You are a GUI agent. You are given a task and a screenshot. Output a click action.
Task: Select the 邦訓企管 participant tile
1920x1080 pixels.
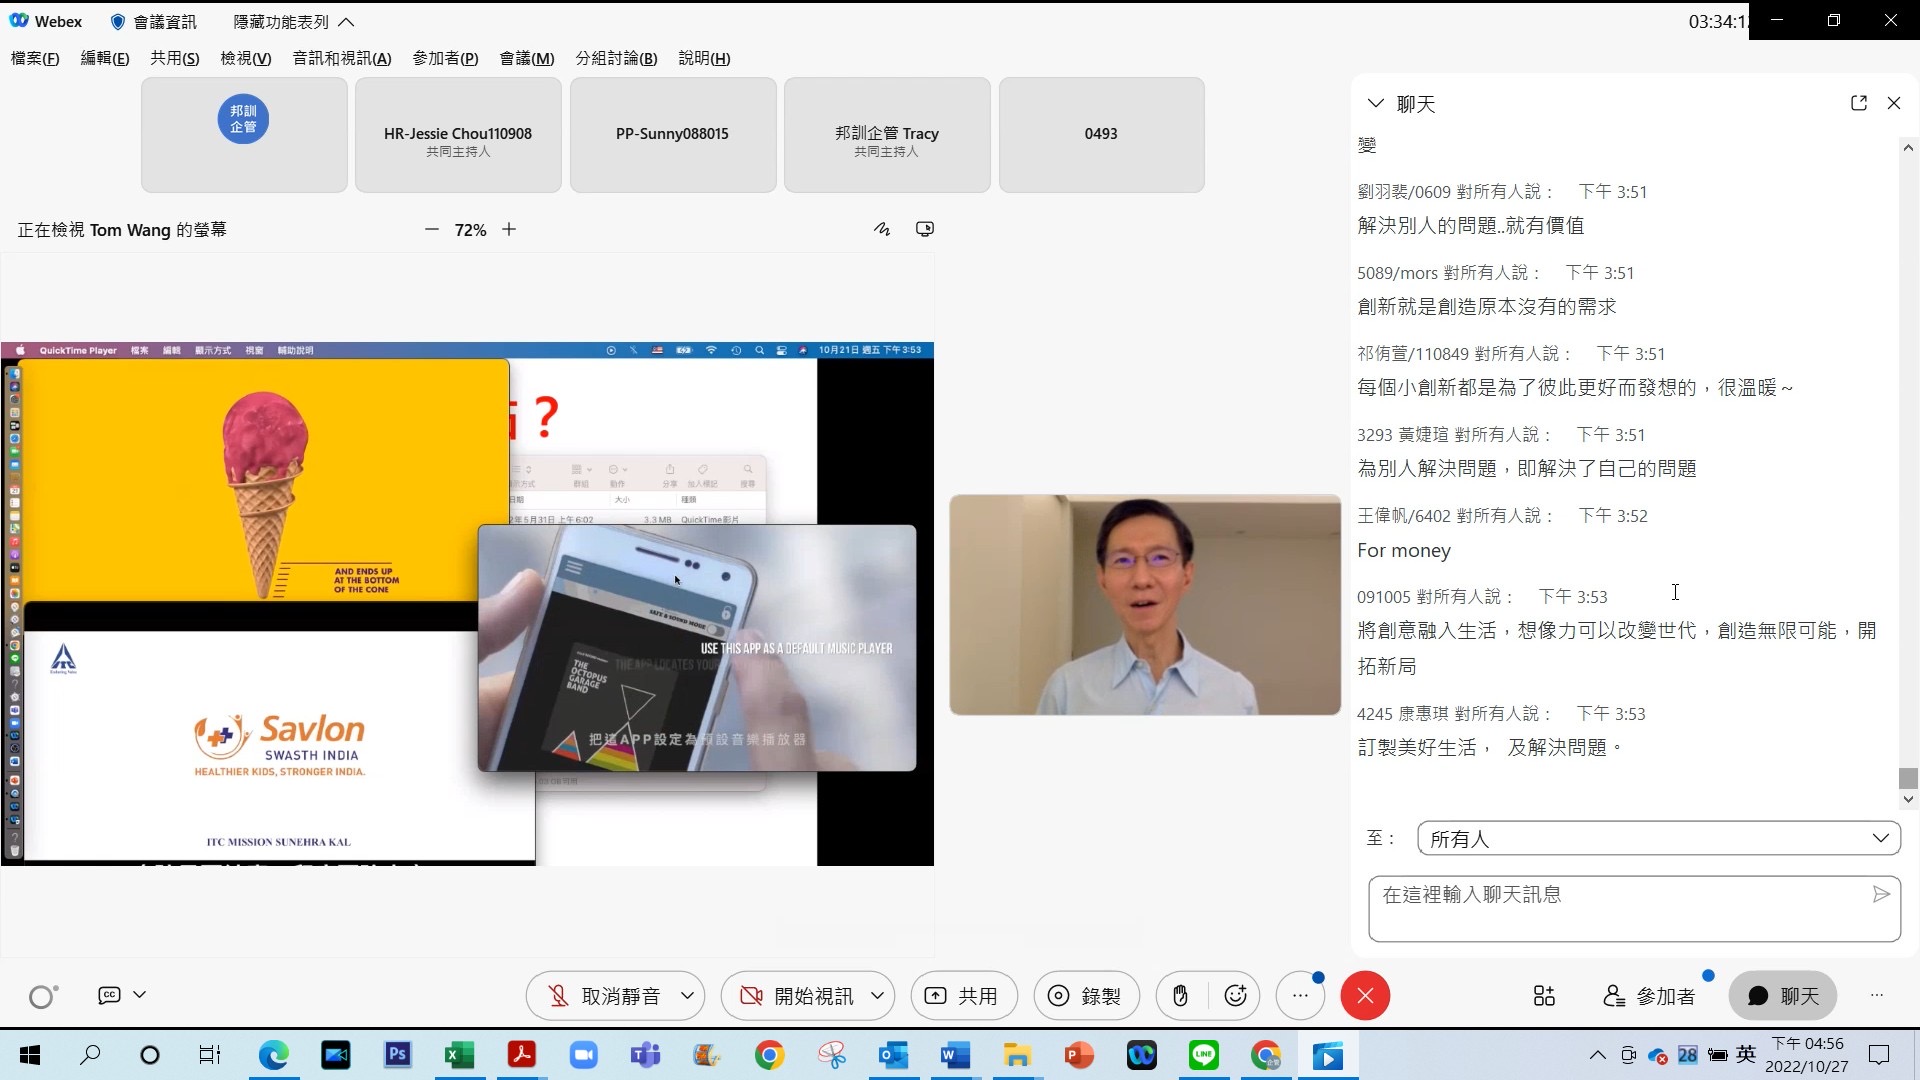pos(244,134)
